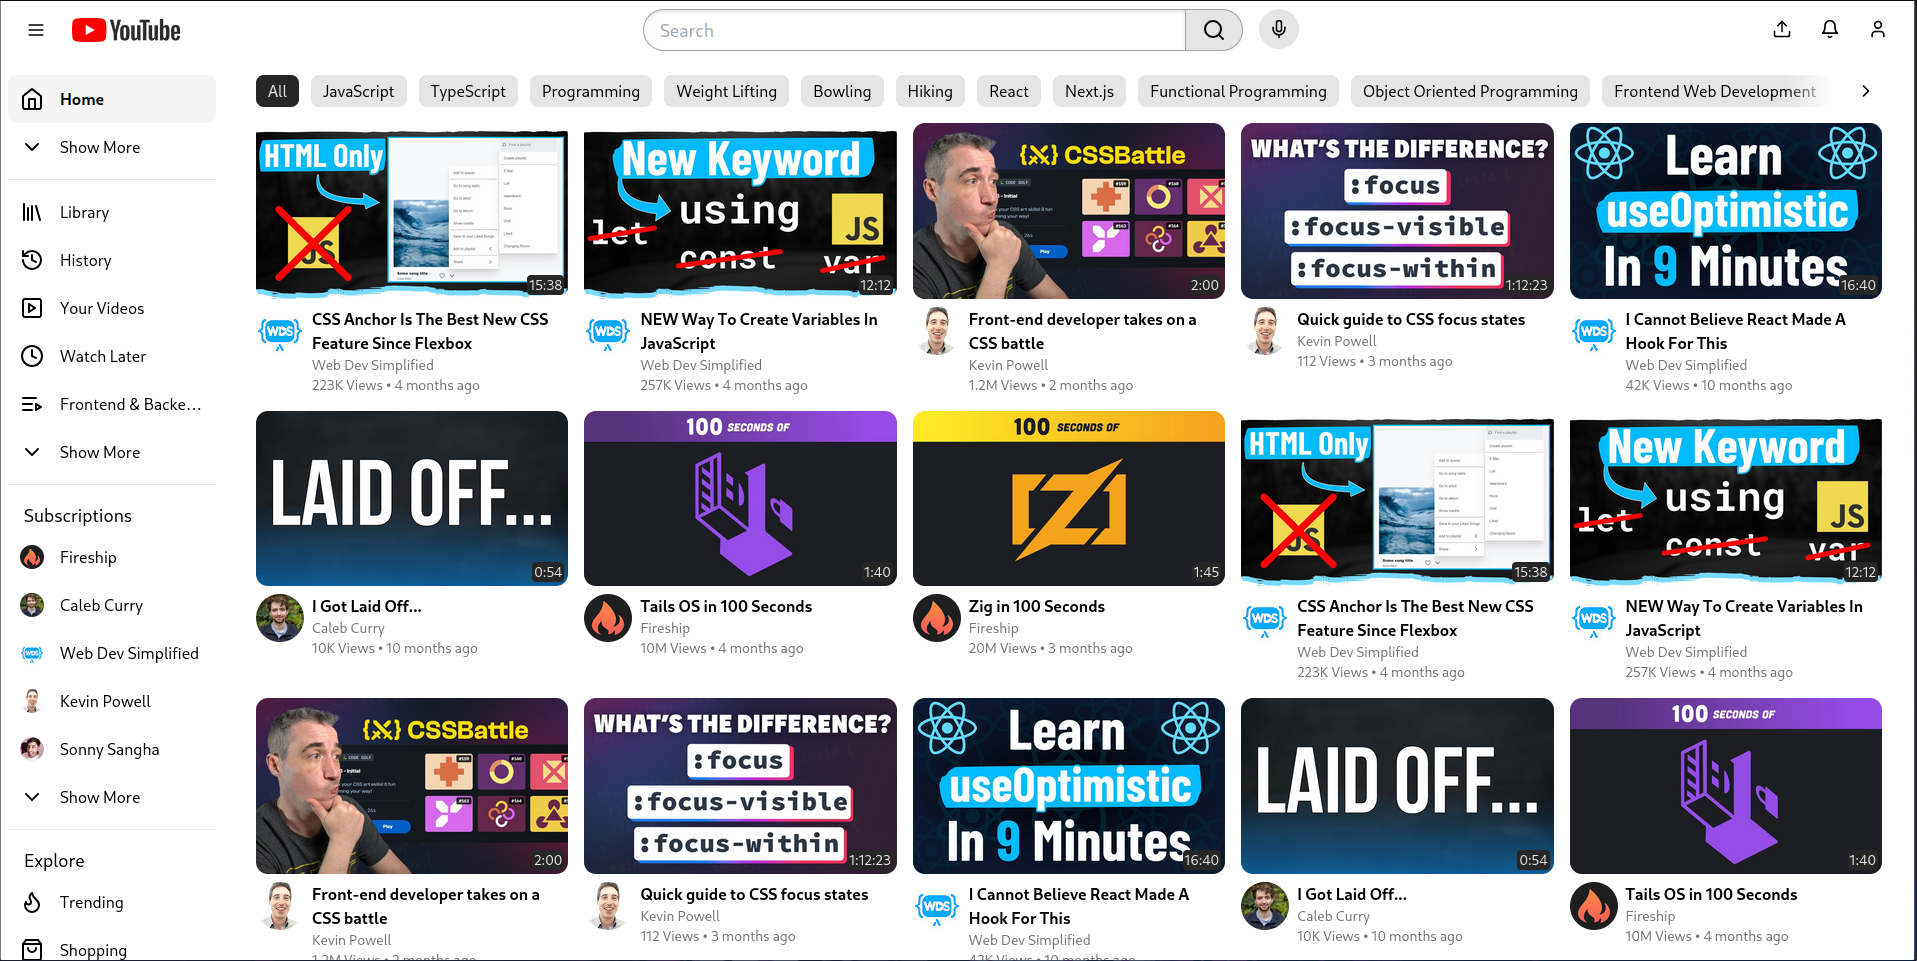Go to the YouTube logo homepage
Image resolution: width=1917 pixels, height=961 pixels.
coord(126,30)
